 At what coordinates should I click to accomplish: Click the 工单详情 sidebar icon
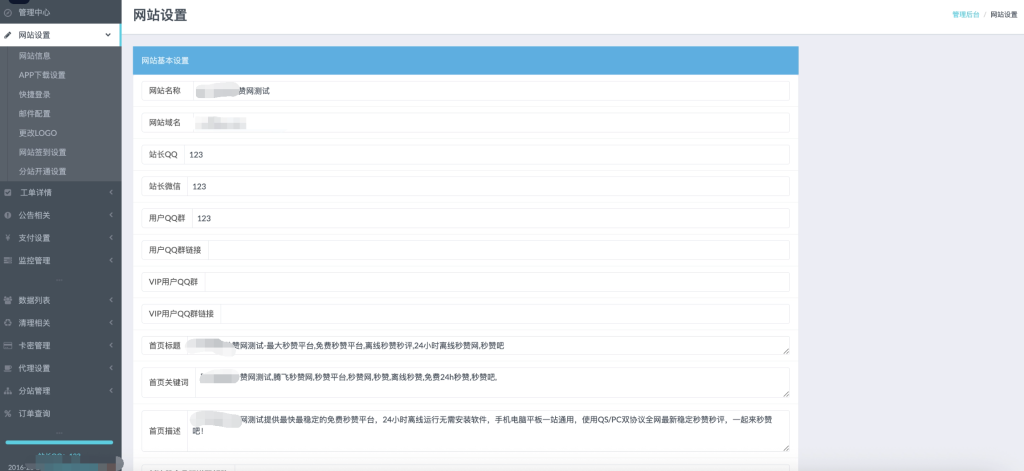[x=8, y=192]
